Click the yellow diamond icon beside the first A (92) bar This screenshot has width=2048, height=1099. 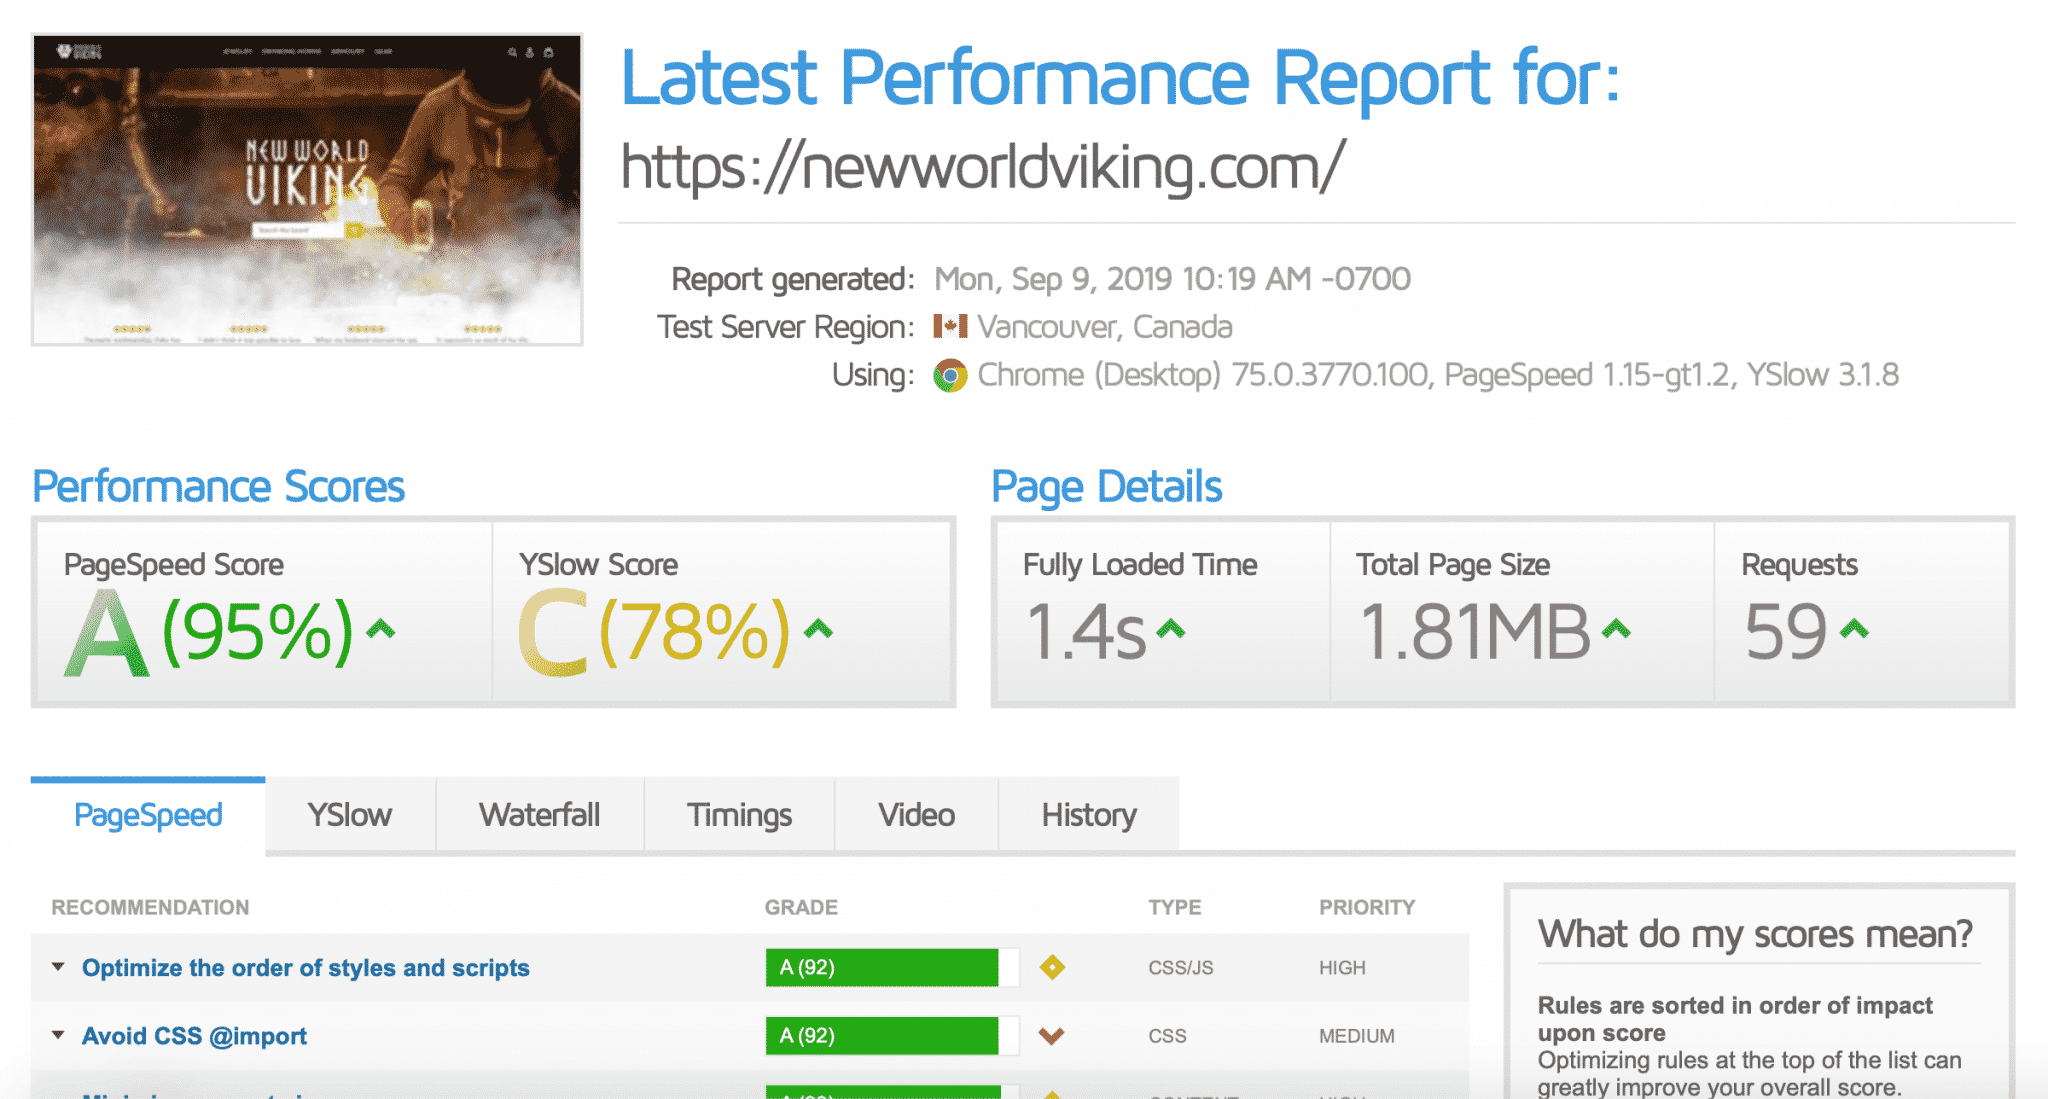[1052, 967]
